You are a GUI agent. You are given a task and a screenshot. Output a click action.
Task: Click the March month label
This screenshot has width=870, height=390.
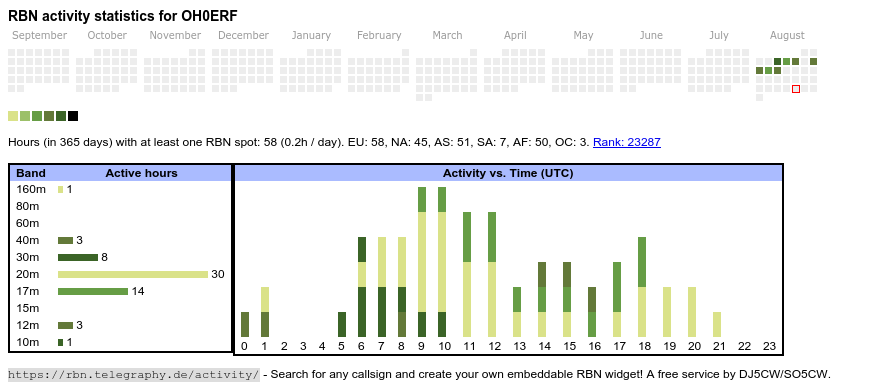tap(447, 36)
